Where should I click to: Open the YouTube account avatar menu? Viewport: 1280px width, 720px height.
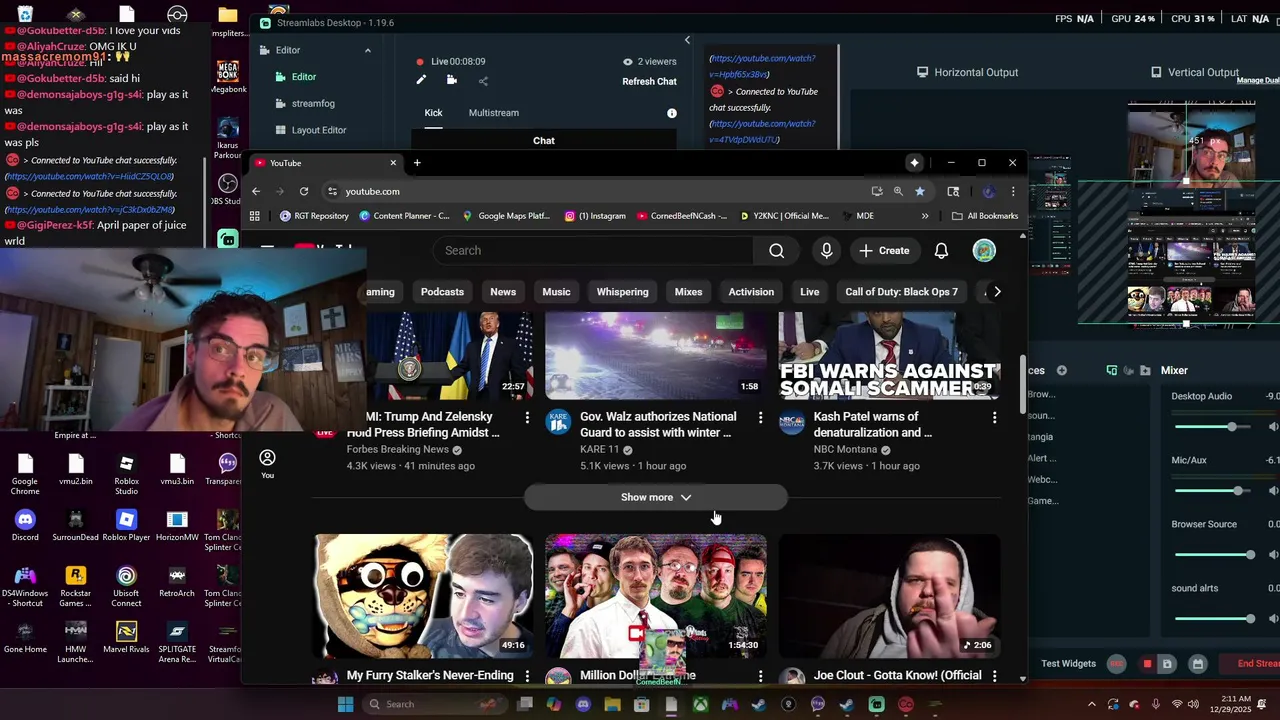click(984, 251)
